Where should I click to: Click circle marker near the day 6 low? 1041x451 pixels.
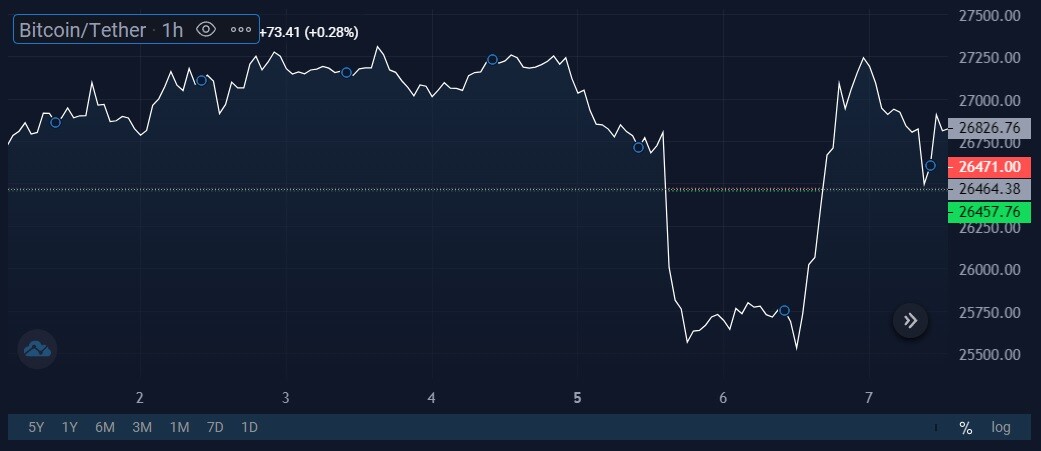click(784, 310)
